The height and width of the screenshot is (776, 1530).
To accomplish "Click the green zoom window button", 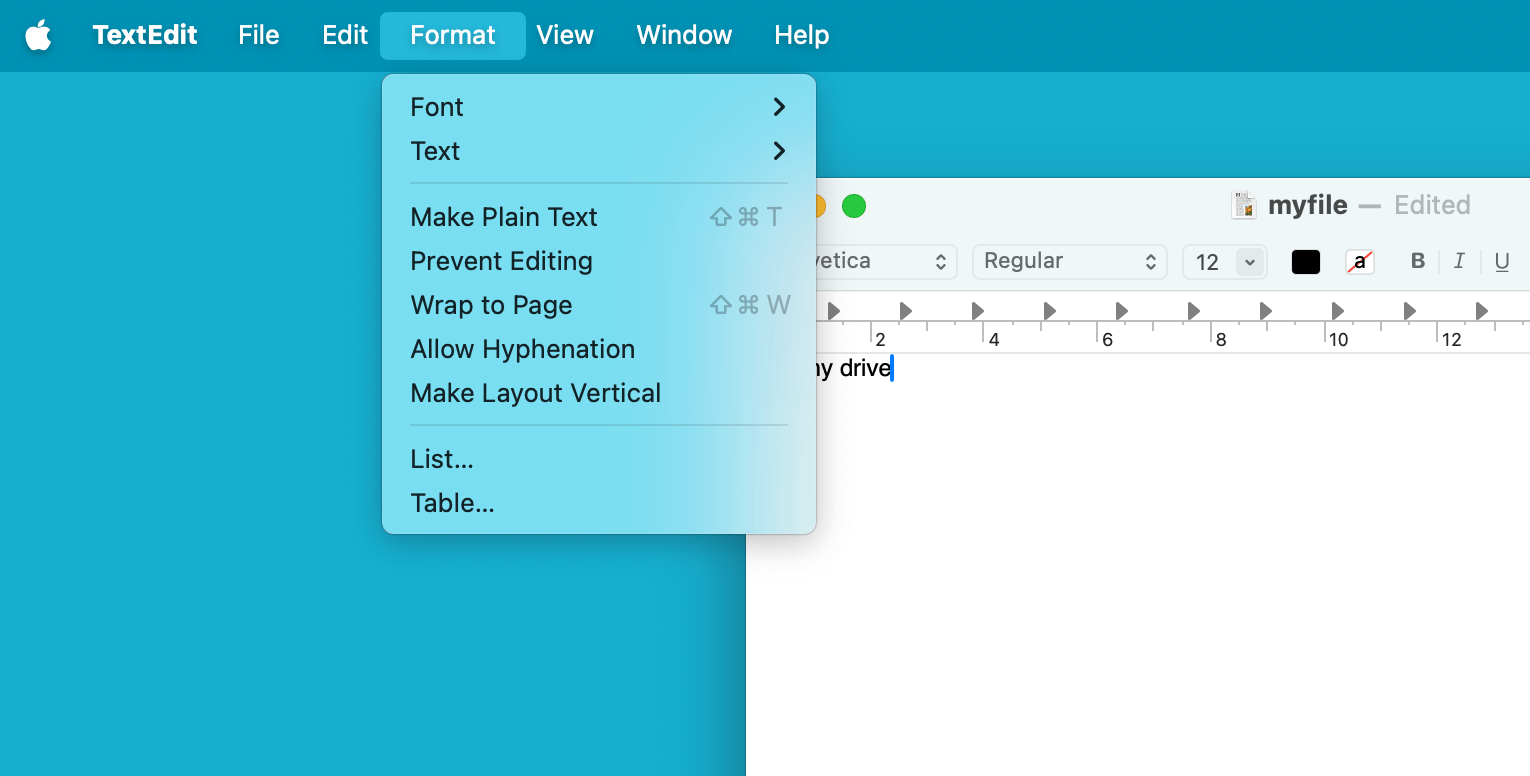I will 853,206.
